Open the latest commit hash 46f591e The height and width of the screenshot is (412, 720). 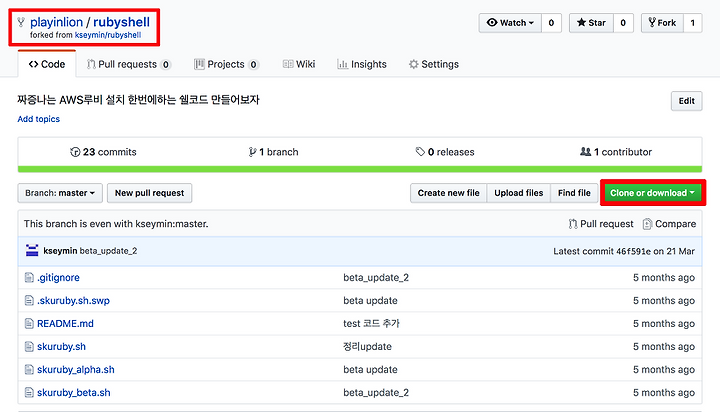tap(635, 251)
